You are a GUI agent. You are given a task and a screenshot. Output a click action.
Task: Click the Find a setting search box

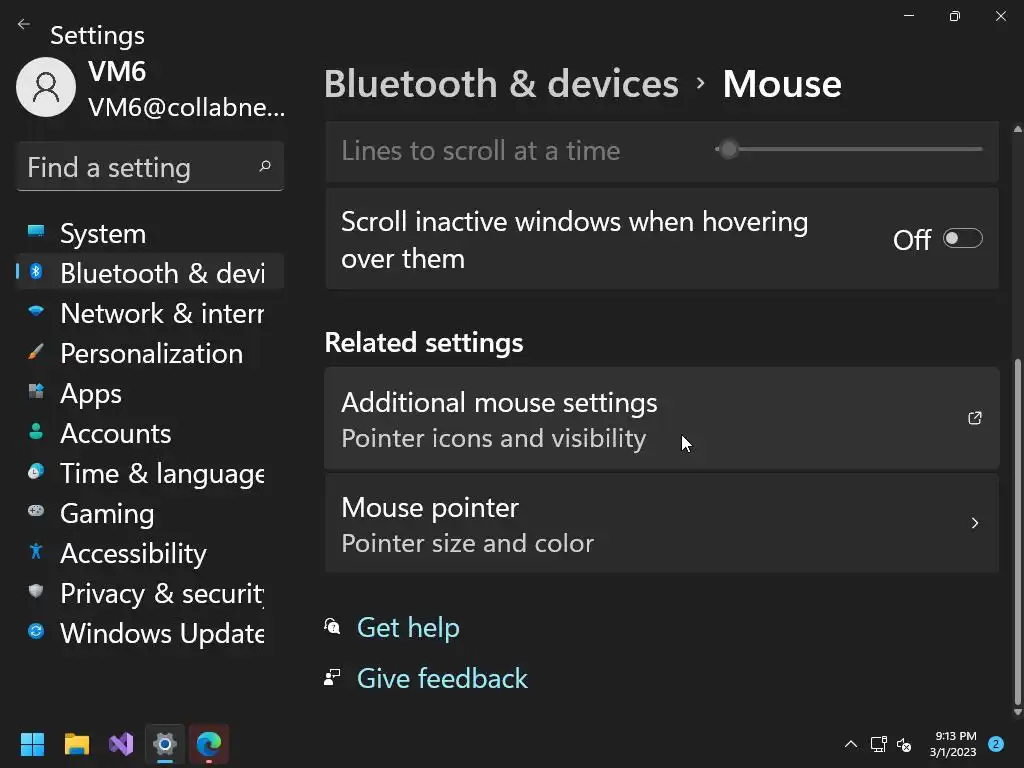tap(140, 167)
